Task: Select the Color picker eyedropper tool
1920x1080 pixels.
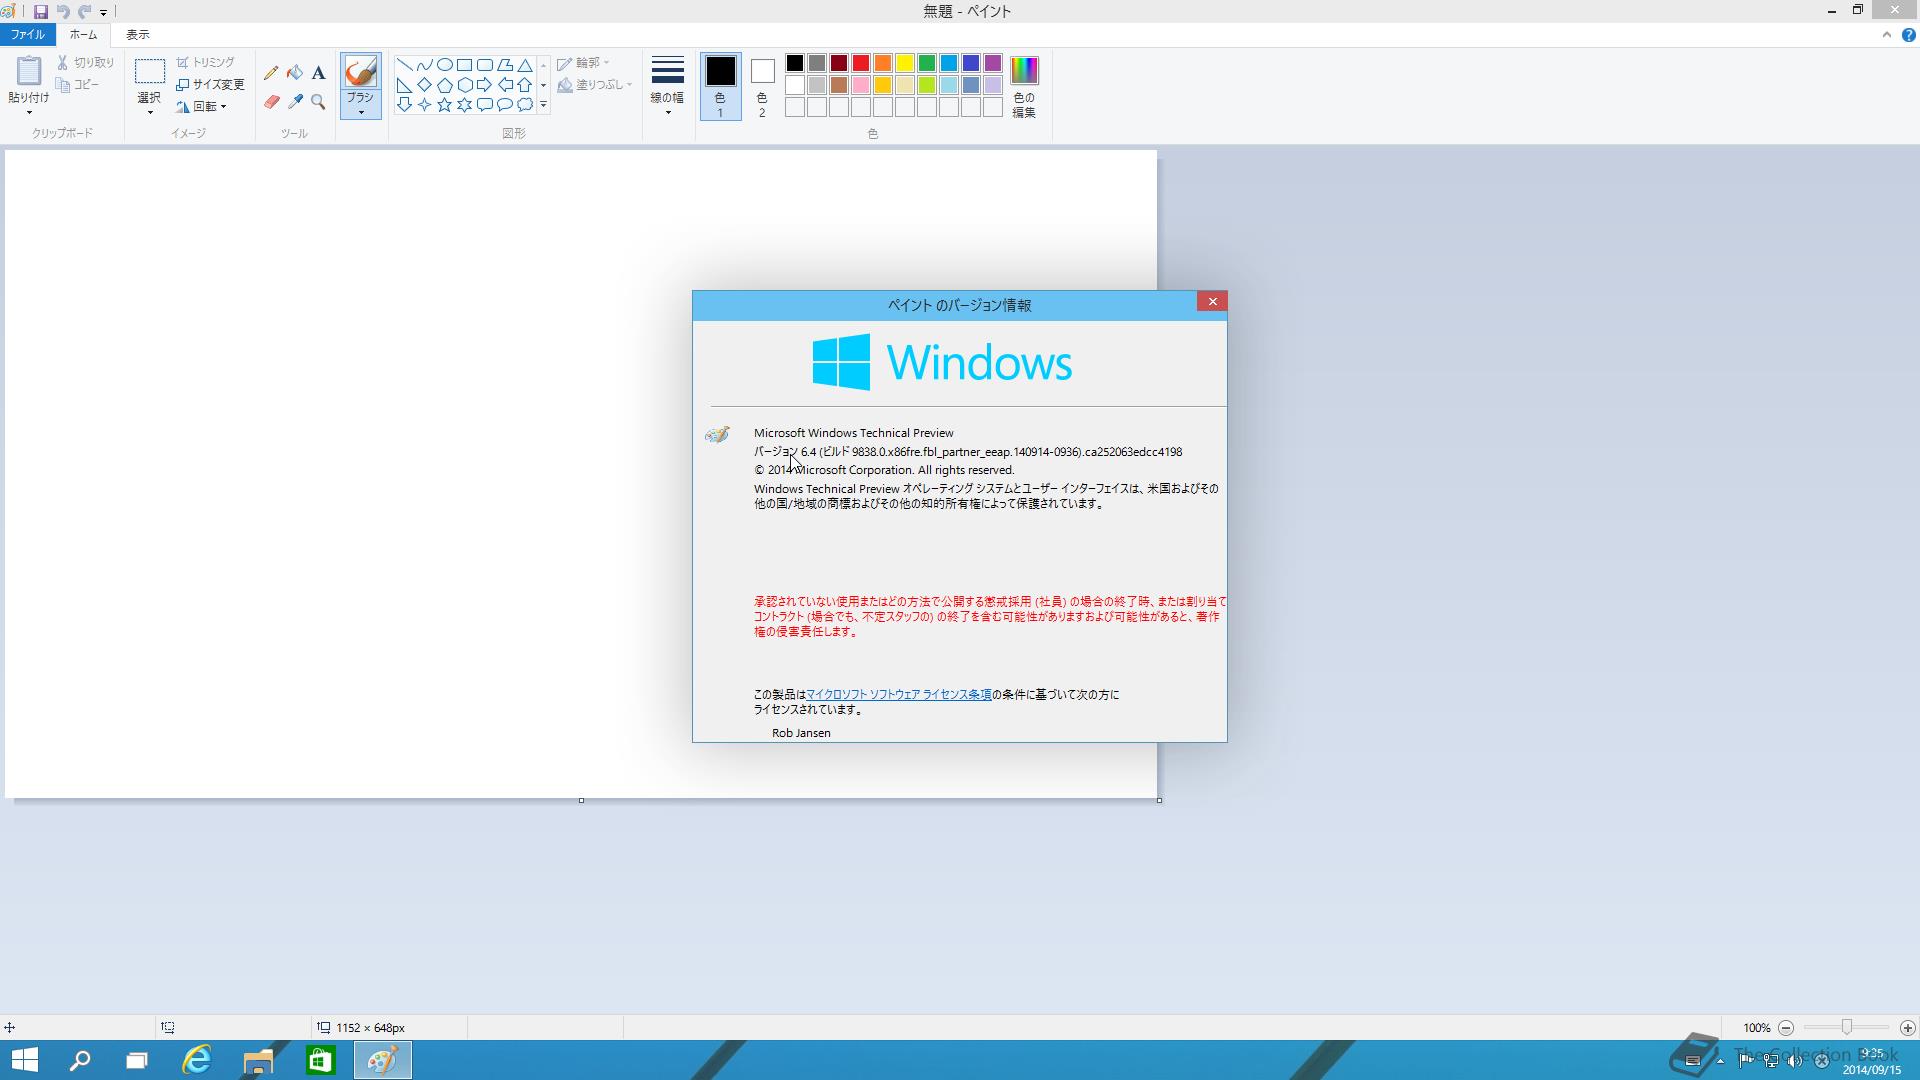Action: (295, 102)
